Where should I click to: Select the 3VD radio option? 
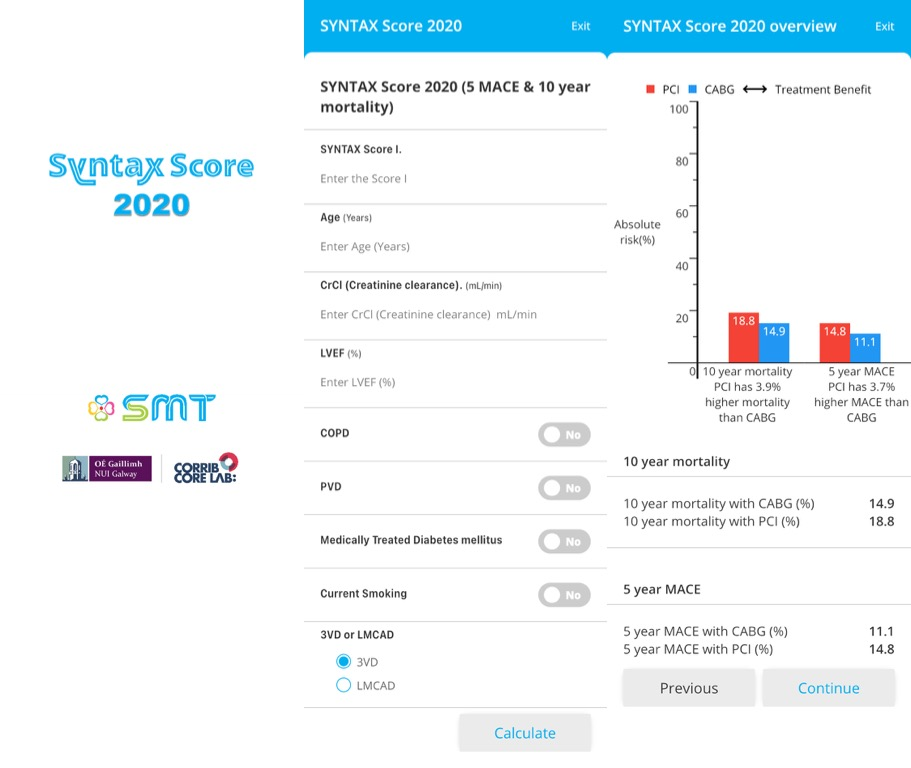344,662
